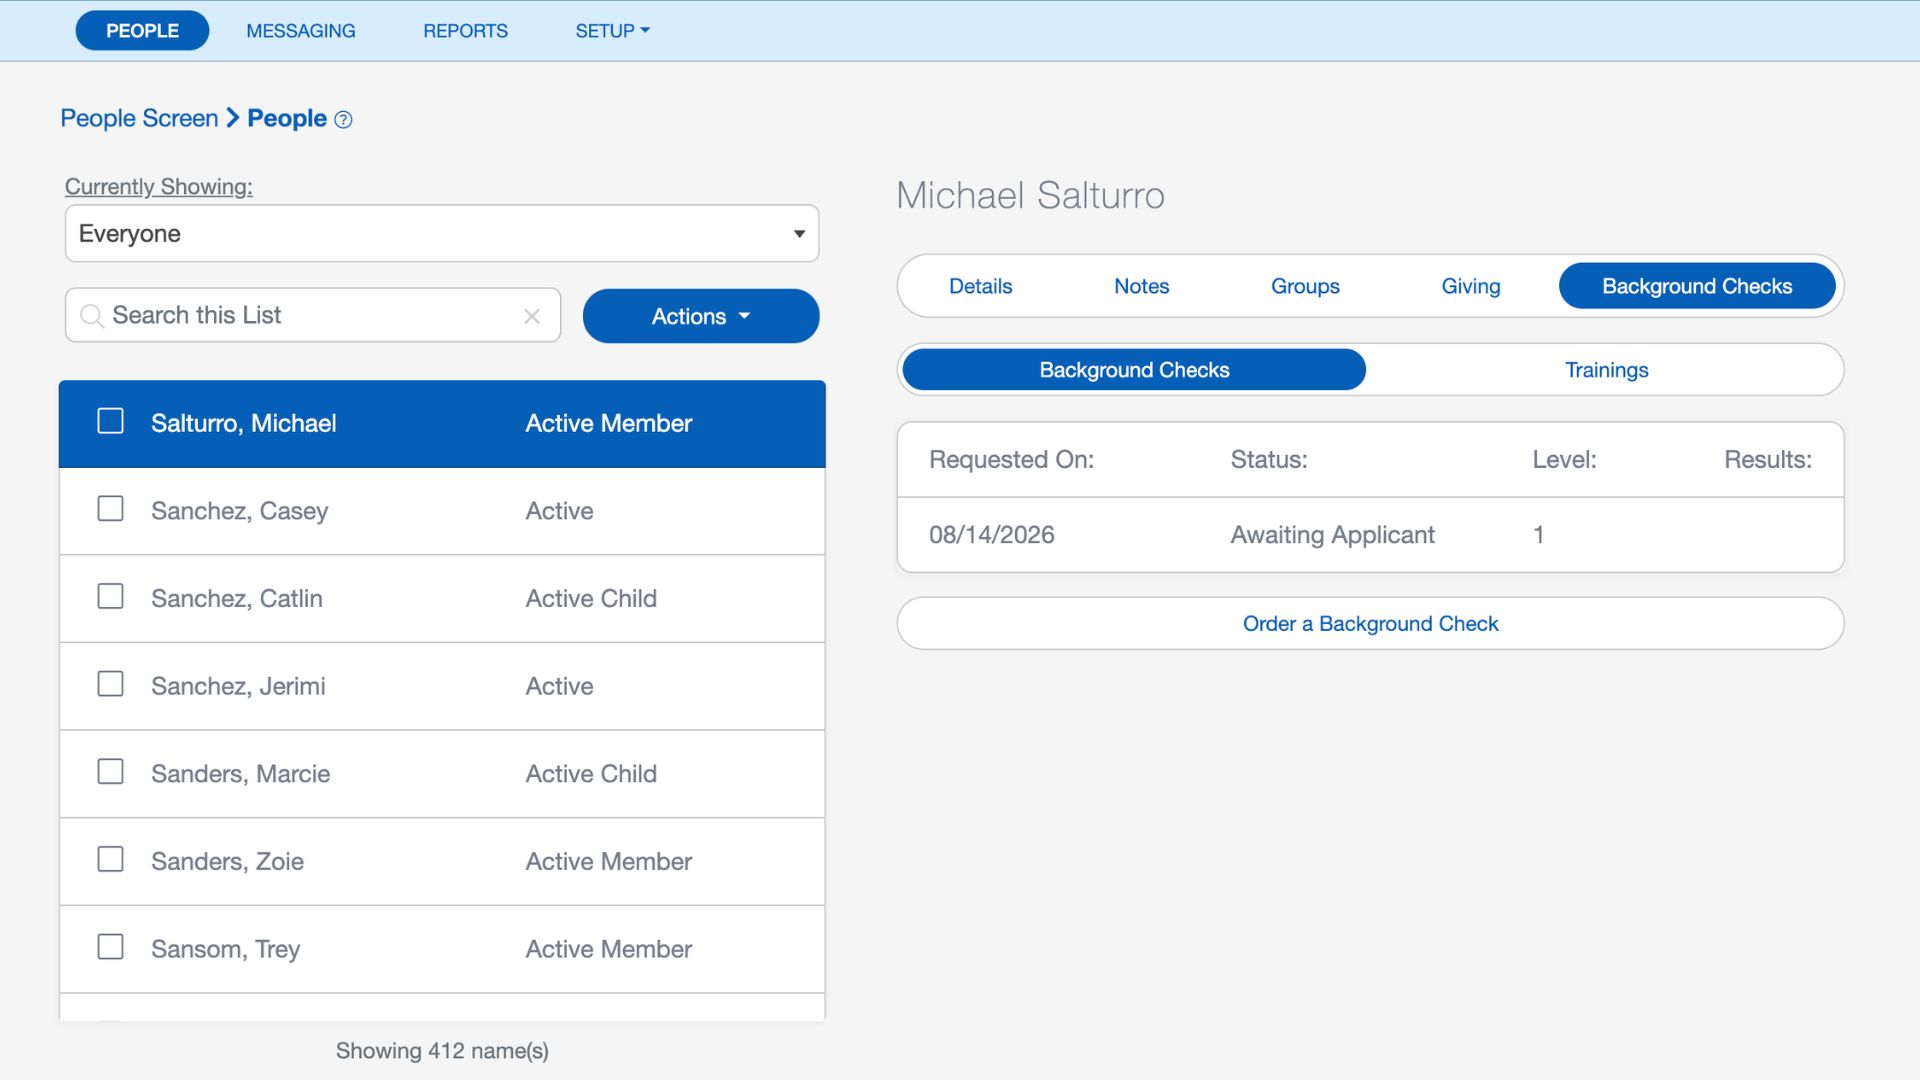Click Order a Background Check
Viewport: 1920px width, 1080px height.
(x=1370, y=624)
